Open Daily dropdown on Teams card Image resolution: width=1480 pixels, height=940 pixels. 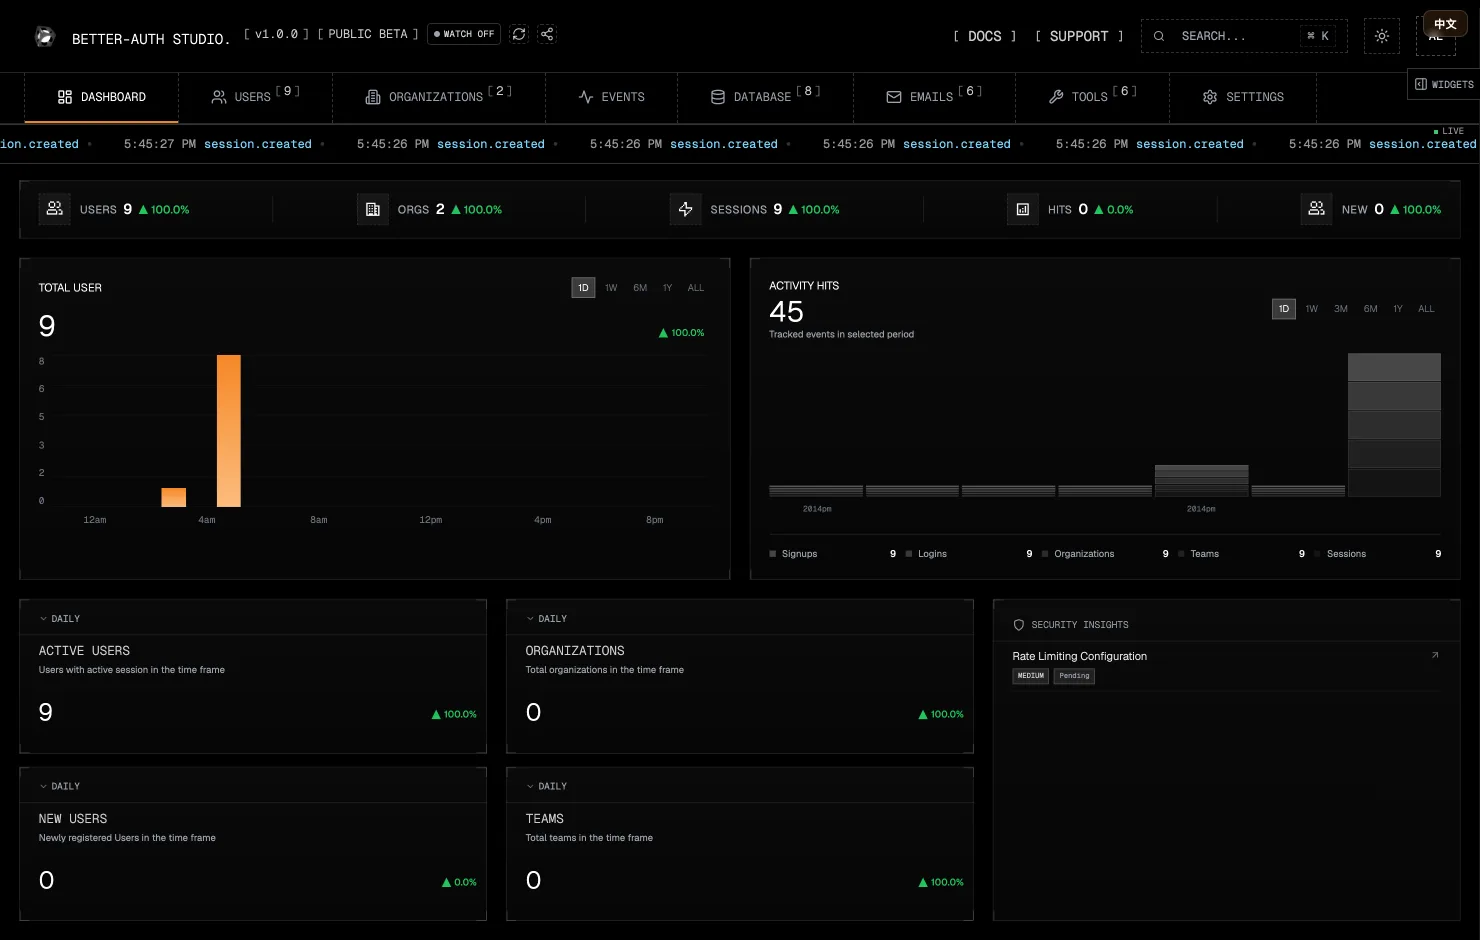[x=547, y=787]
